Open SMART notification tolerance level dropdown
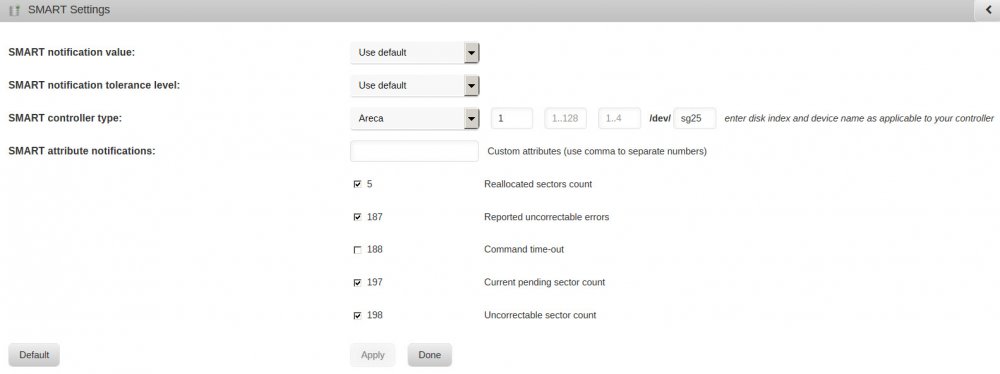1000x374 pixels. (x=415, y=86)
